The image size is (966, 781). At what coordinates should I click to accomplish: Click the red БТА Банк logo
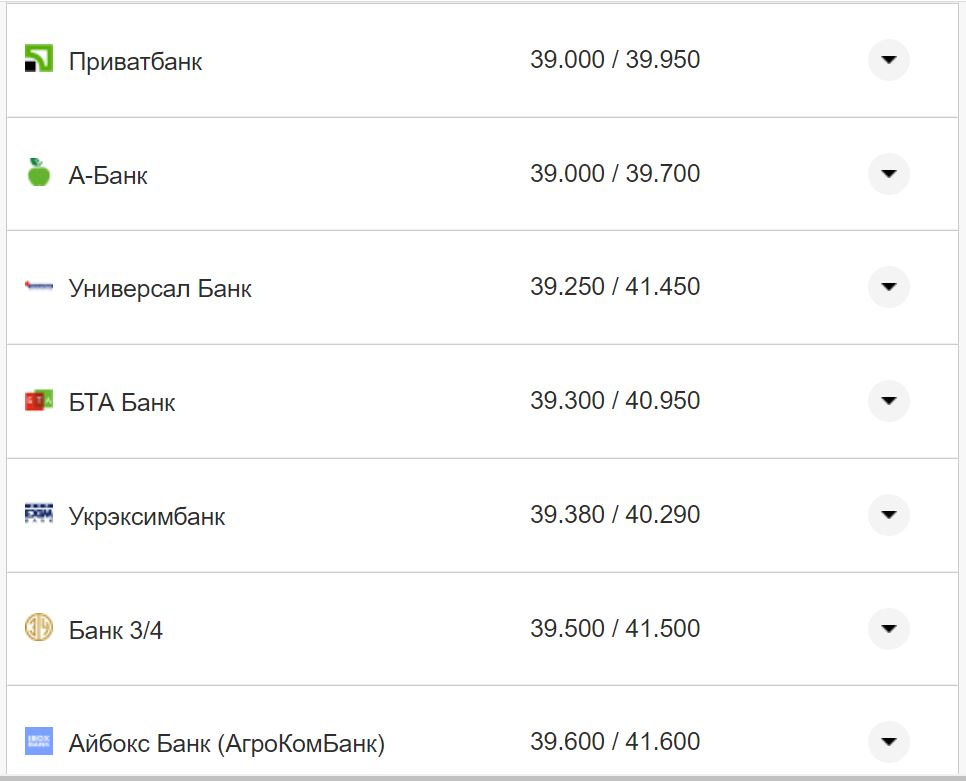pos(38,401)
